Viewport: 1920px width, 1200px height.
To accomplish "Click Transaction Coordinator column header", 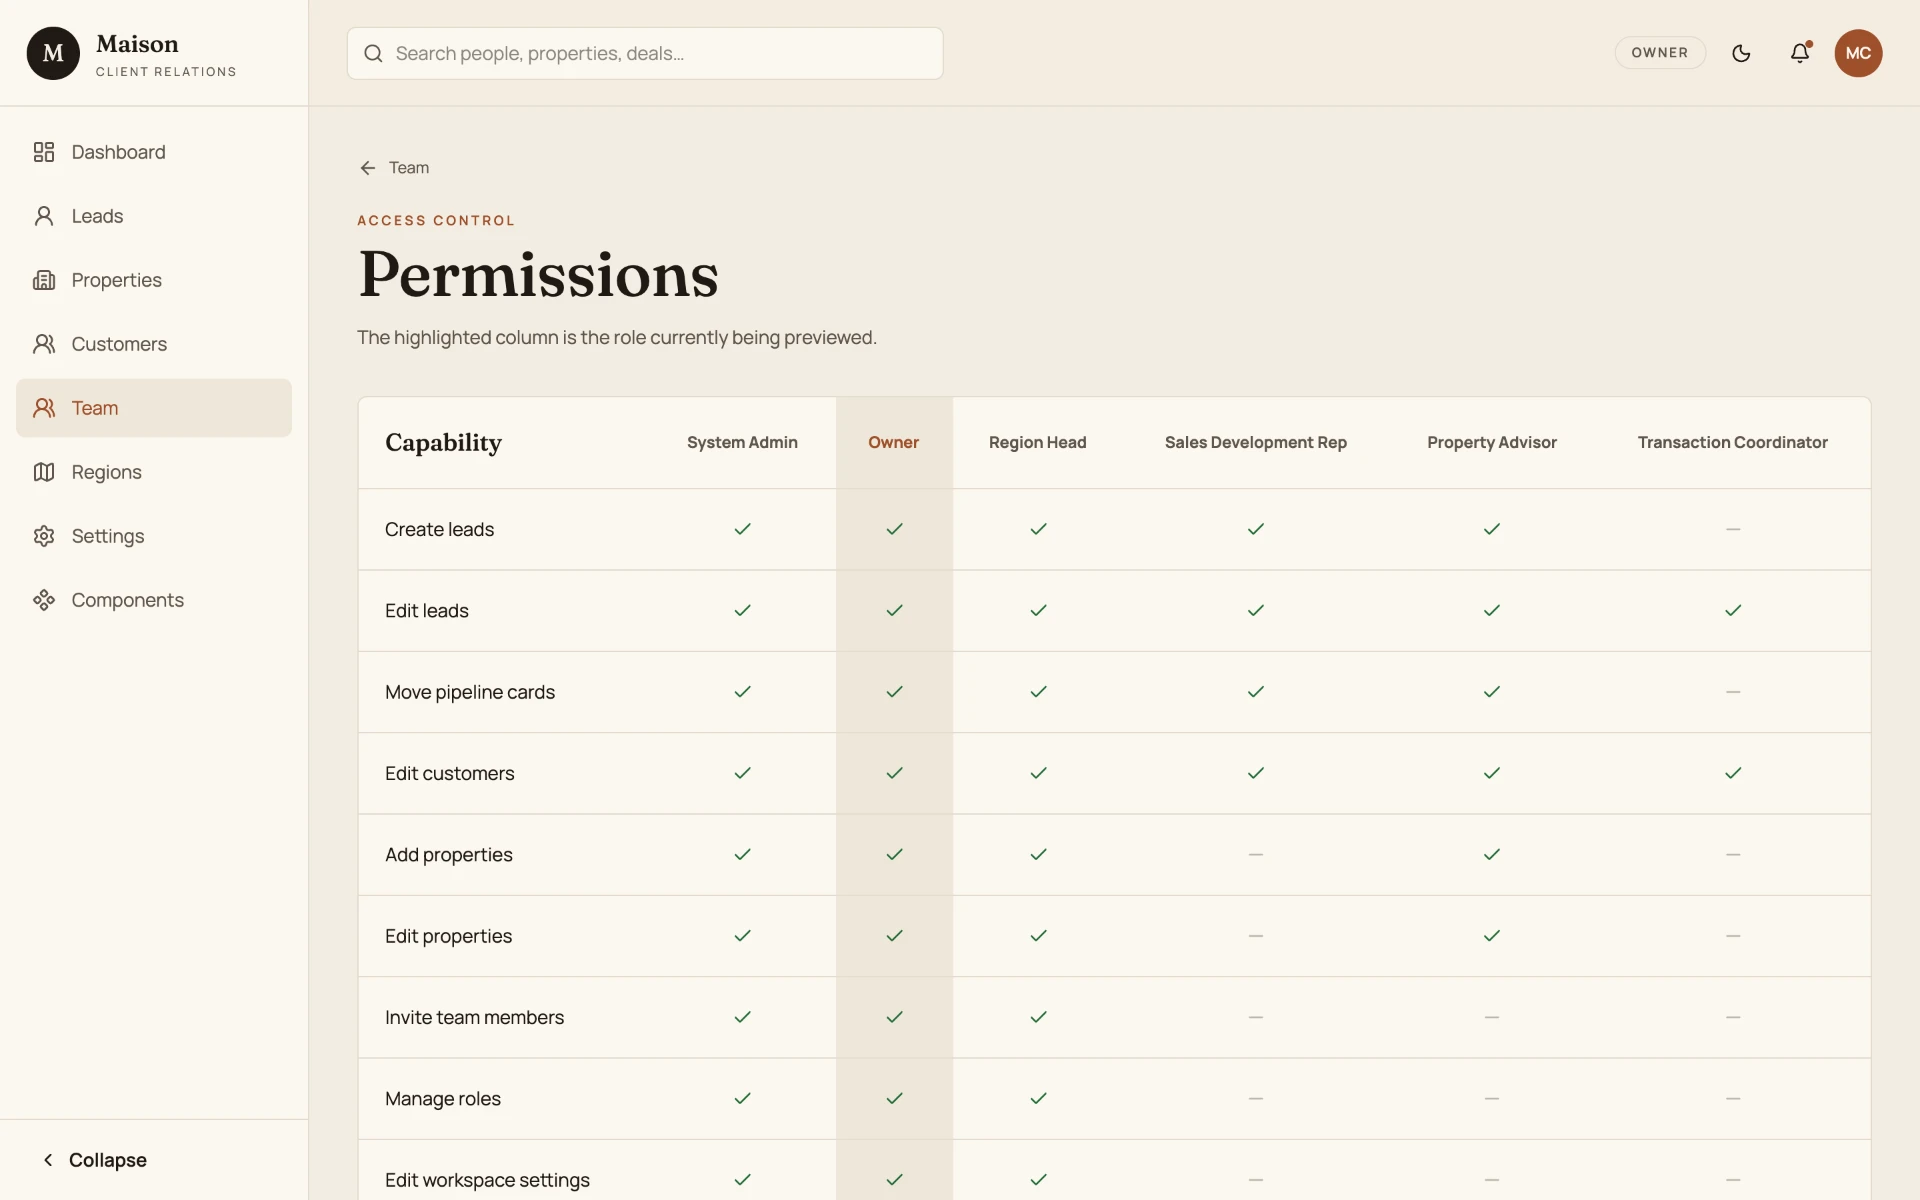I will point(1733,442).
